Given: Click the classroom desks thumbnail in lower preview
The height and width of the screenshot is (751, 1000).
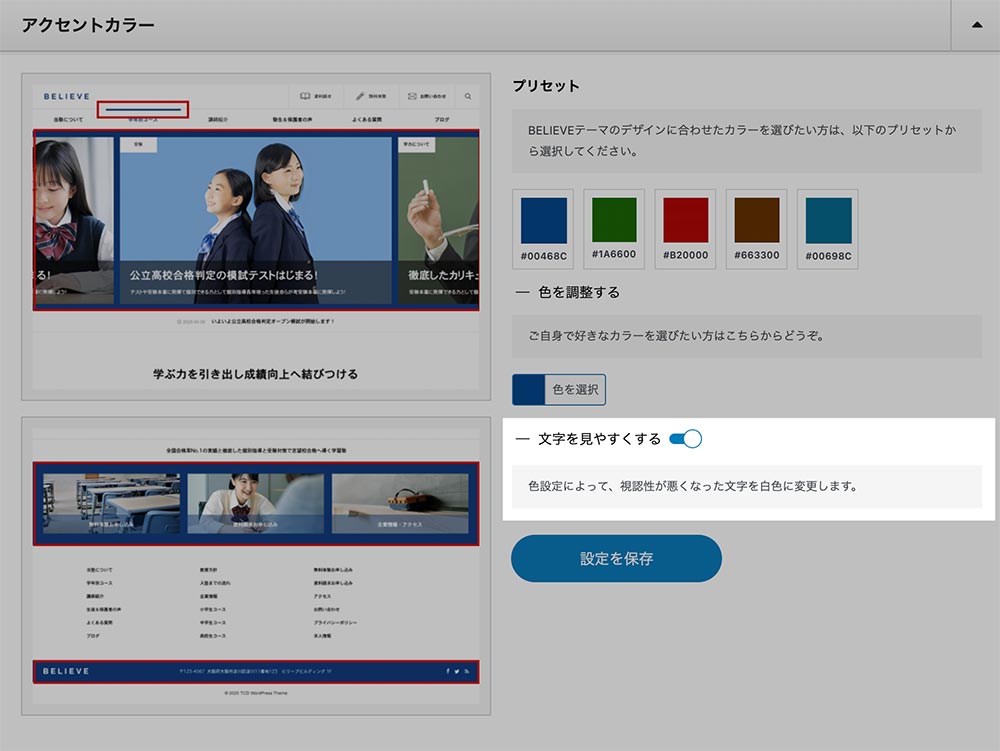Looking at the screenshot, I should click(111, 503).
